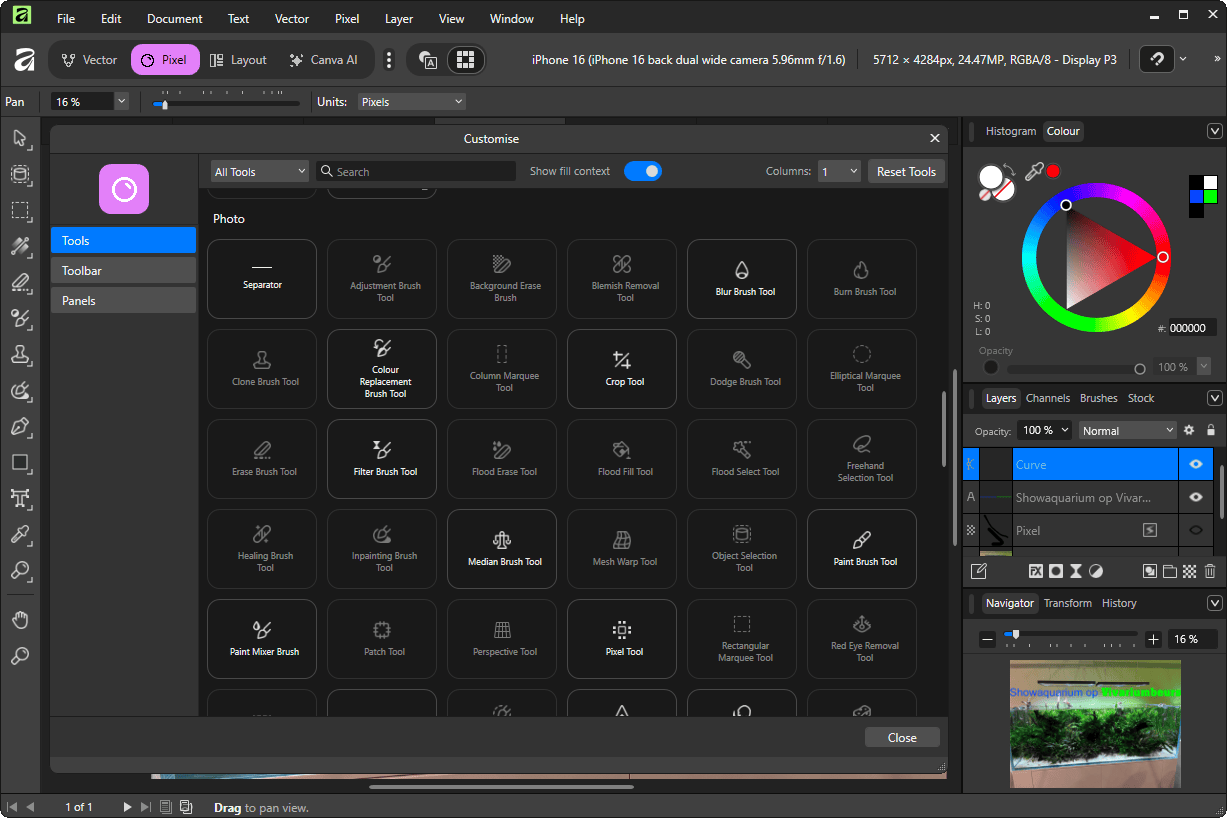Open the Normal blend mode dropdown

click(1127, 431)
